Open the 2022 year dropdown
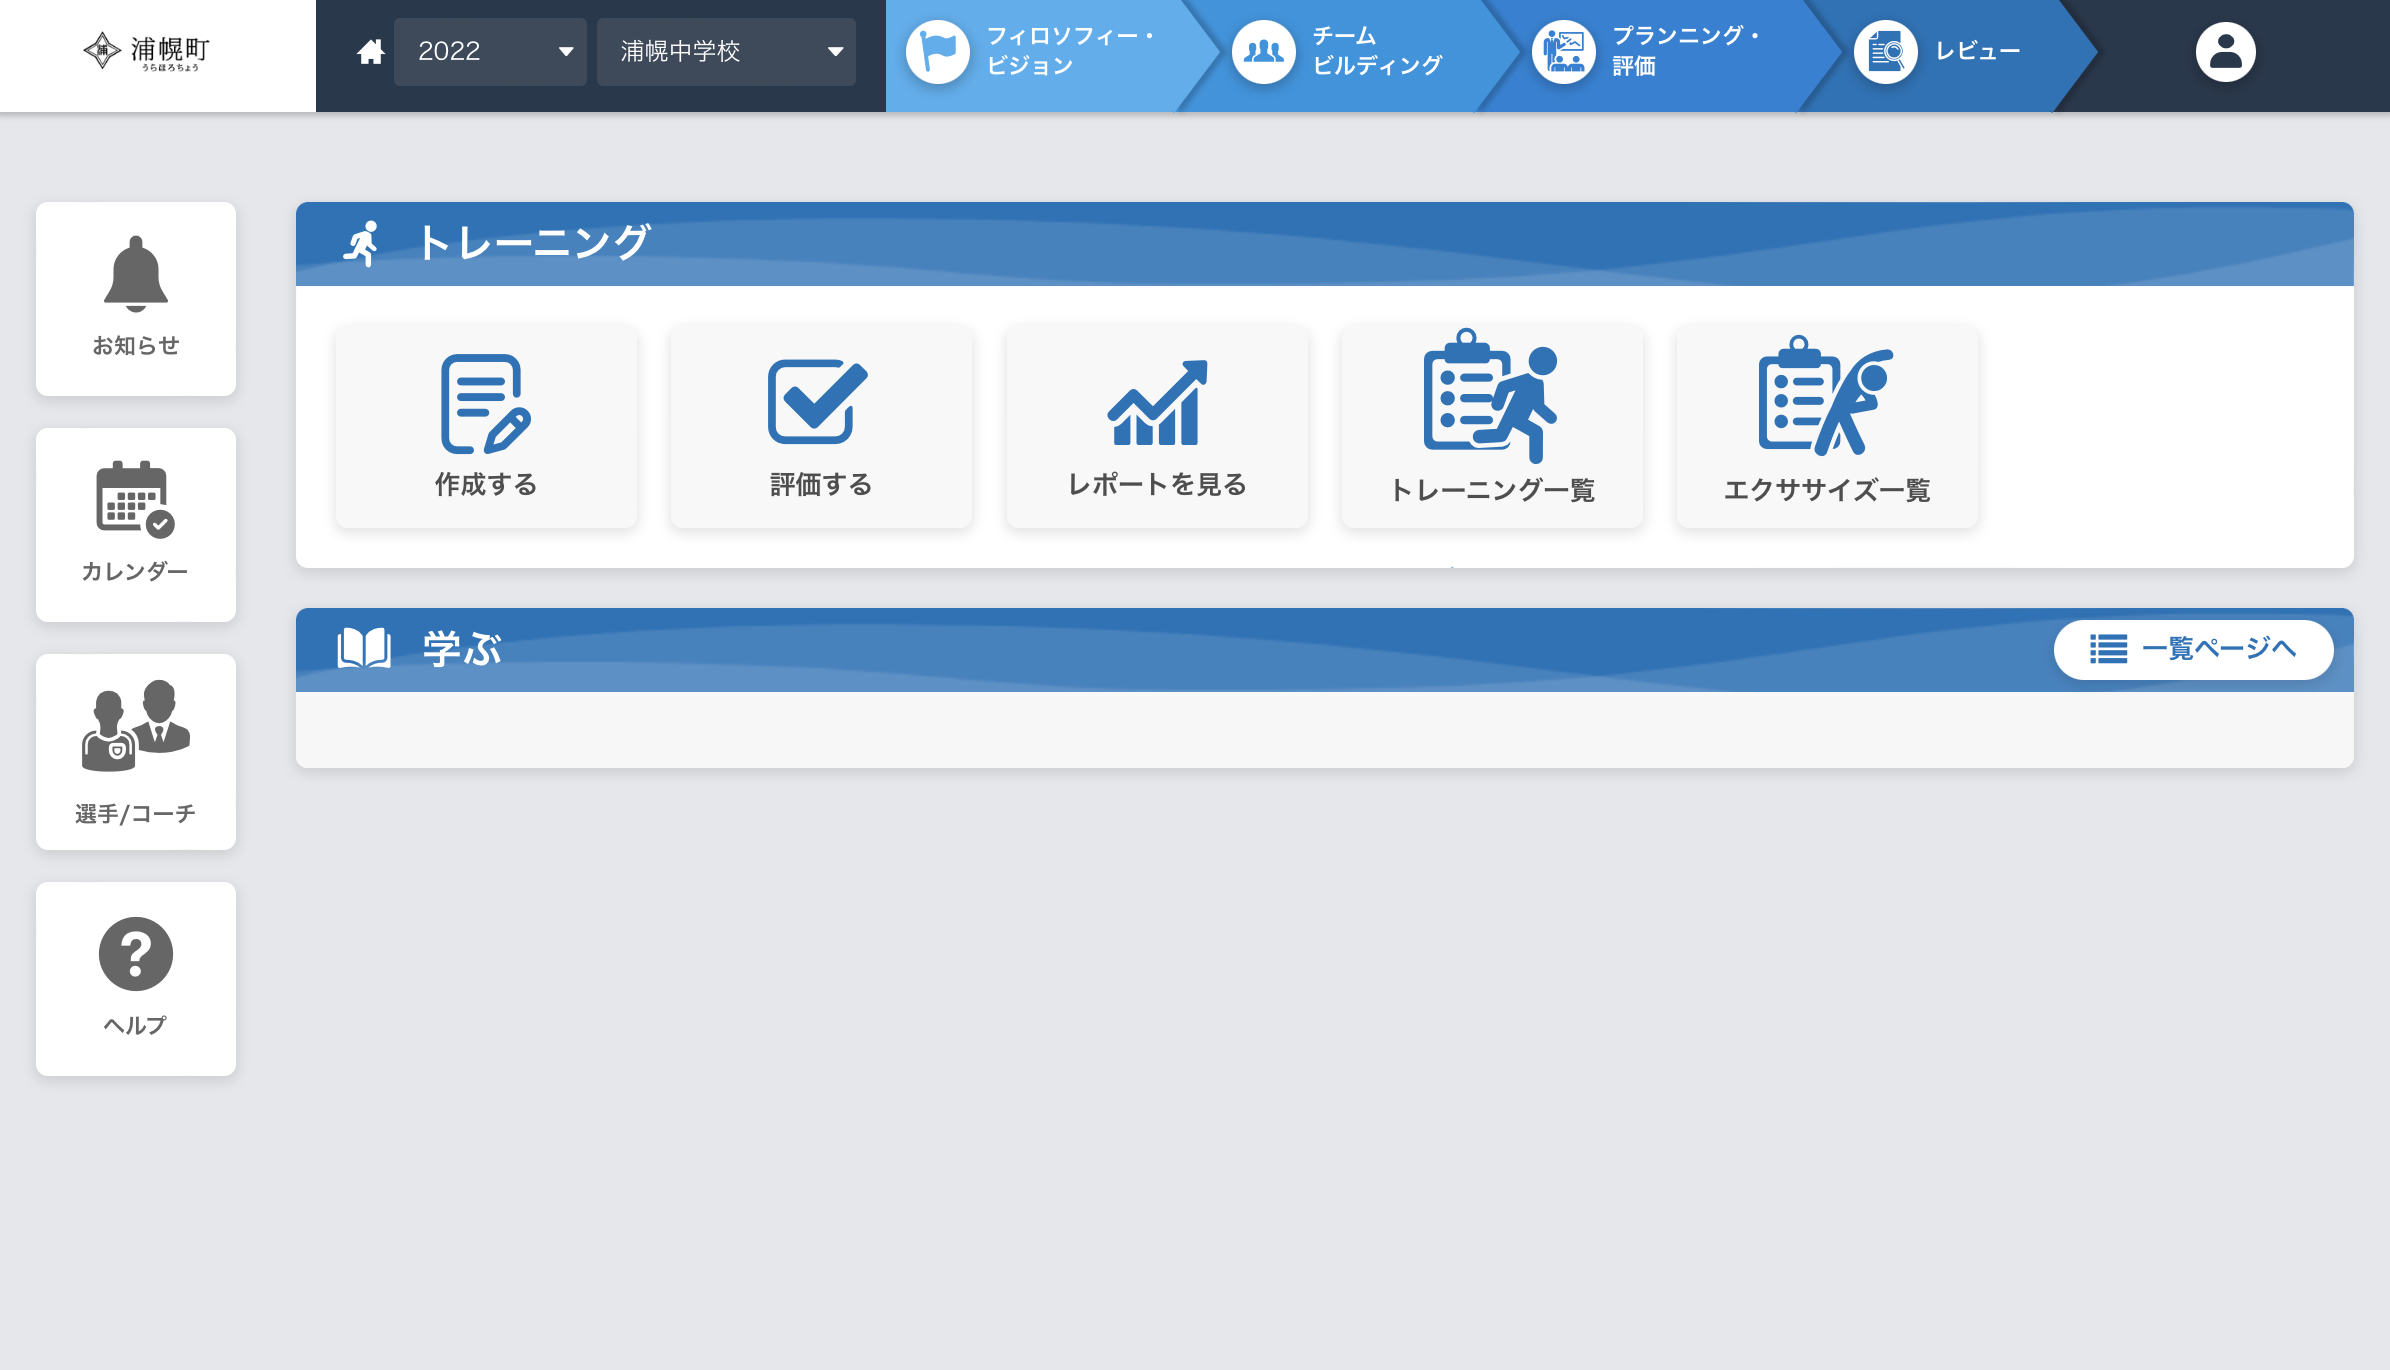2390x1370 pixels. coord(490,52)
